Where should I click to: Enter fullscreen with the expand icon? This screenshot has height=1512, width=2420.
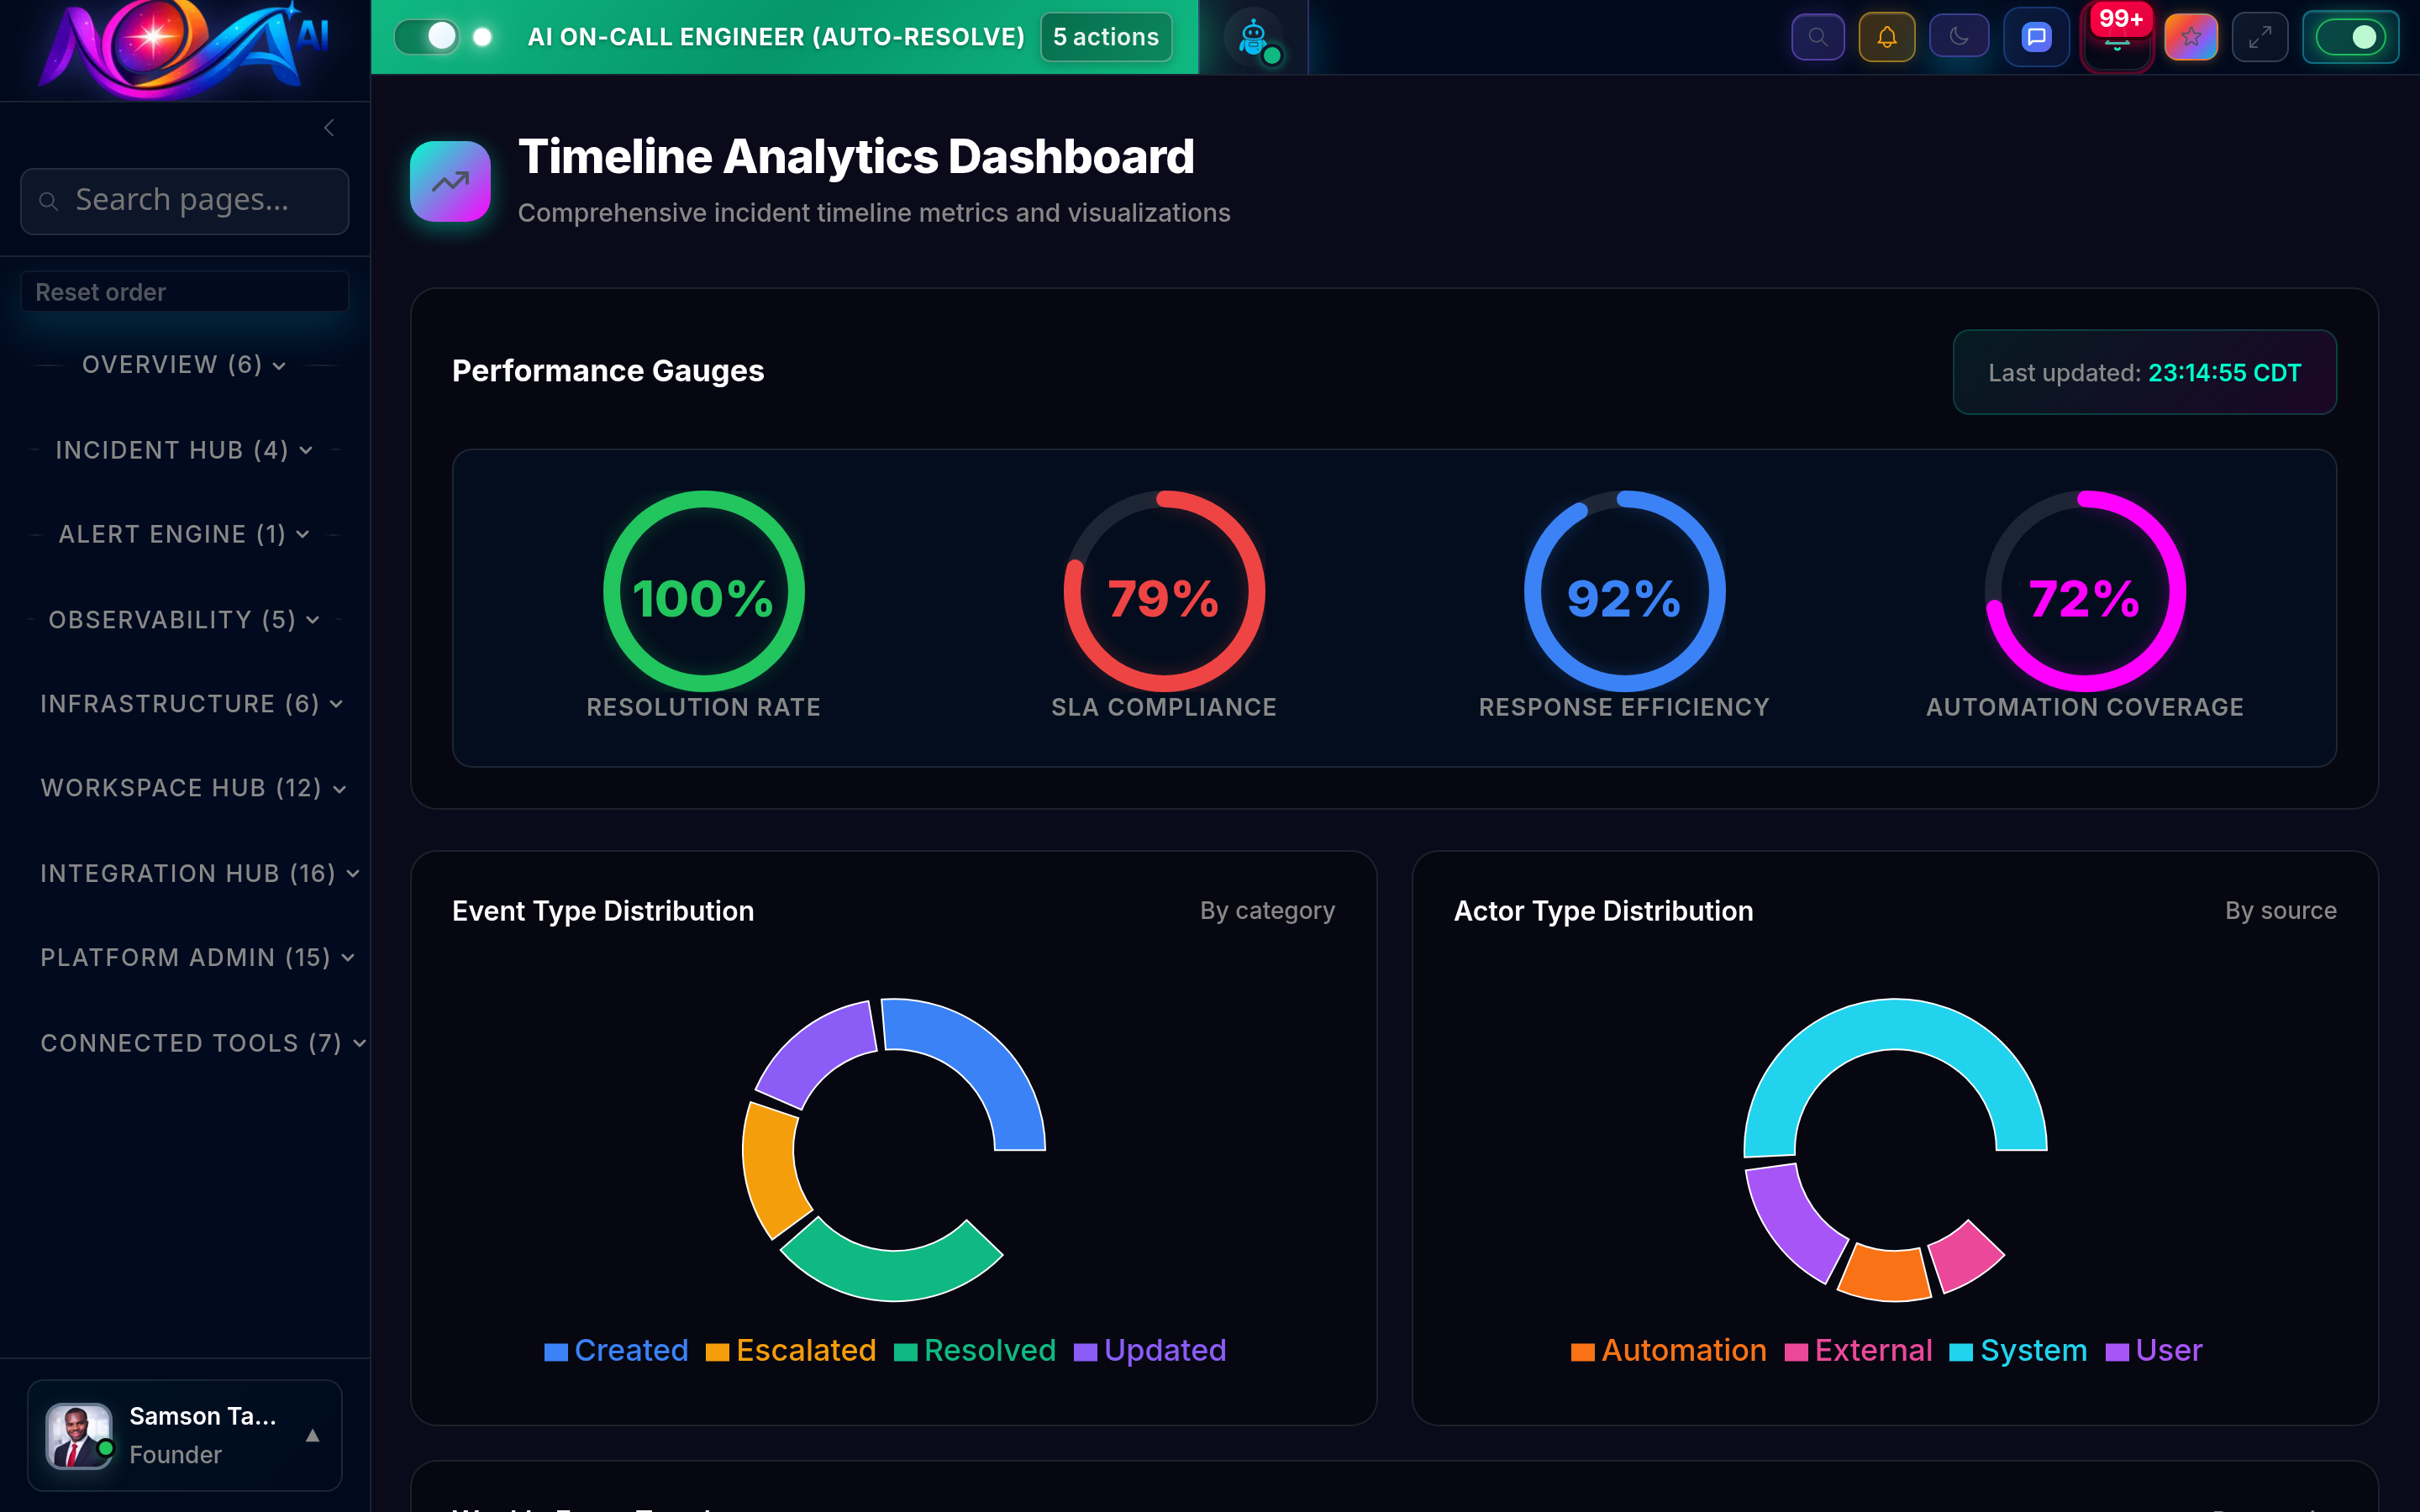[2261, 36]
